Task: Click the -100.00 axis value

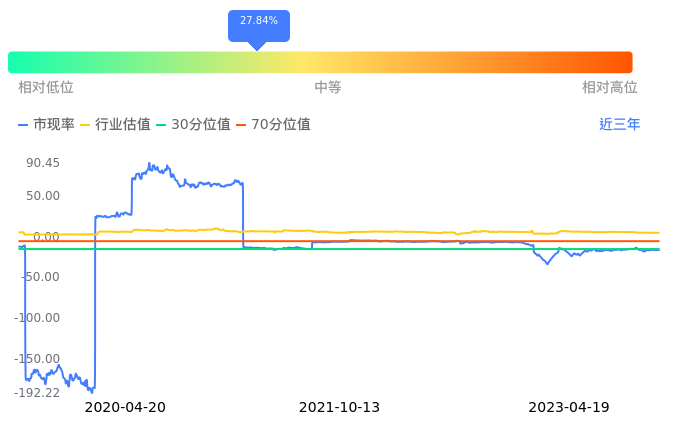Action: [x=37, y=318]
